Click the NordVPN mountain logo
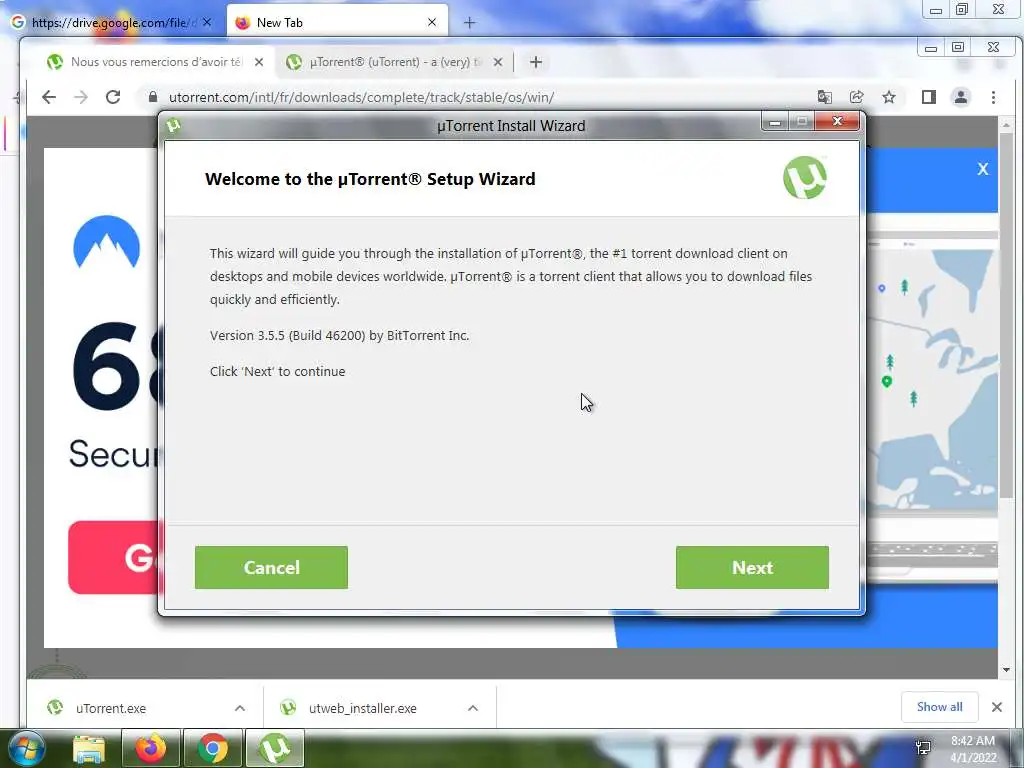 point(106,242)
